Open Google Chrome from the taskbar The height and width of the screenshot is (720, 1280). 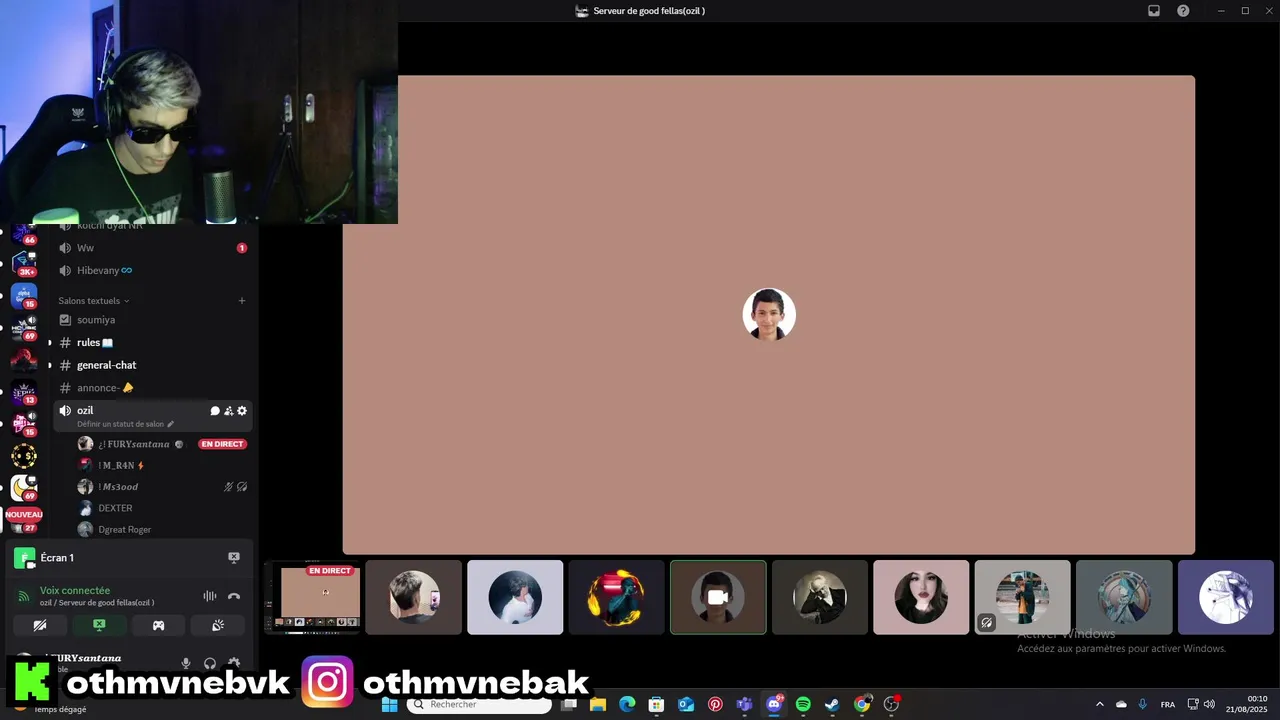point(862,704)
